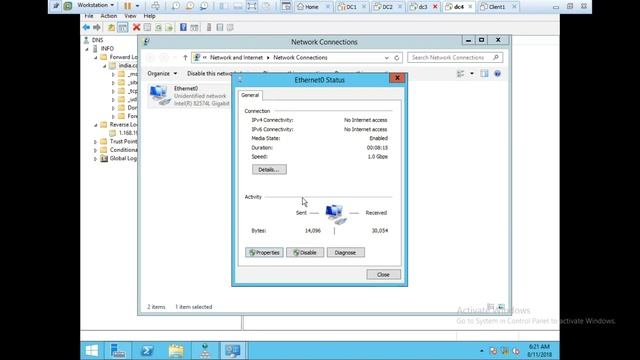The width and height of the screenshot is (640, 360).
Task: Switch to the DC1 virtual machine tab
Action: (x=347, y=7)
